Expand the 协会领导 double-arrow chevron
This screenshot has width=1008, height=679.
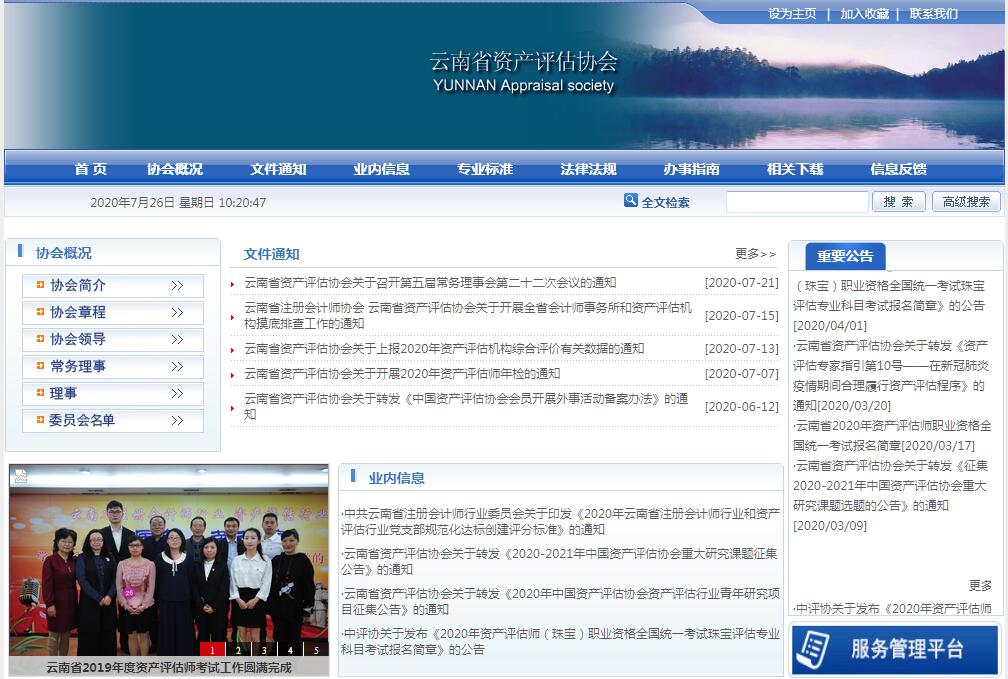[177, 340]
